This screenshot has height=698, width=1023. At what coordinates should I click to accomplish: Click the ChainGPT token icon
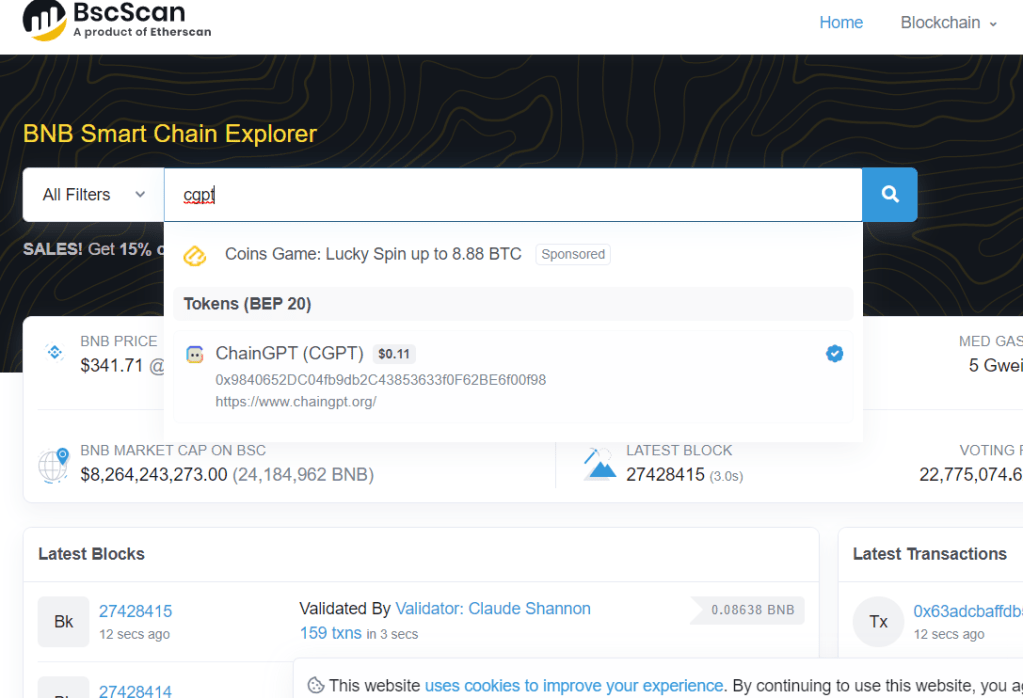click(x=195, y=354)
